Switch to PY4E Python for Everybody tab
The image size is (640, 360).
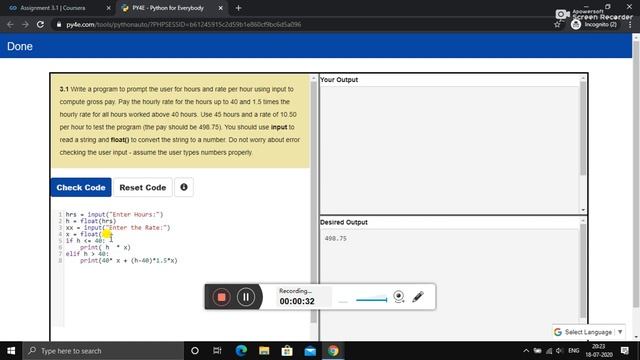(168, 8)
